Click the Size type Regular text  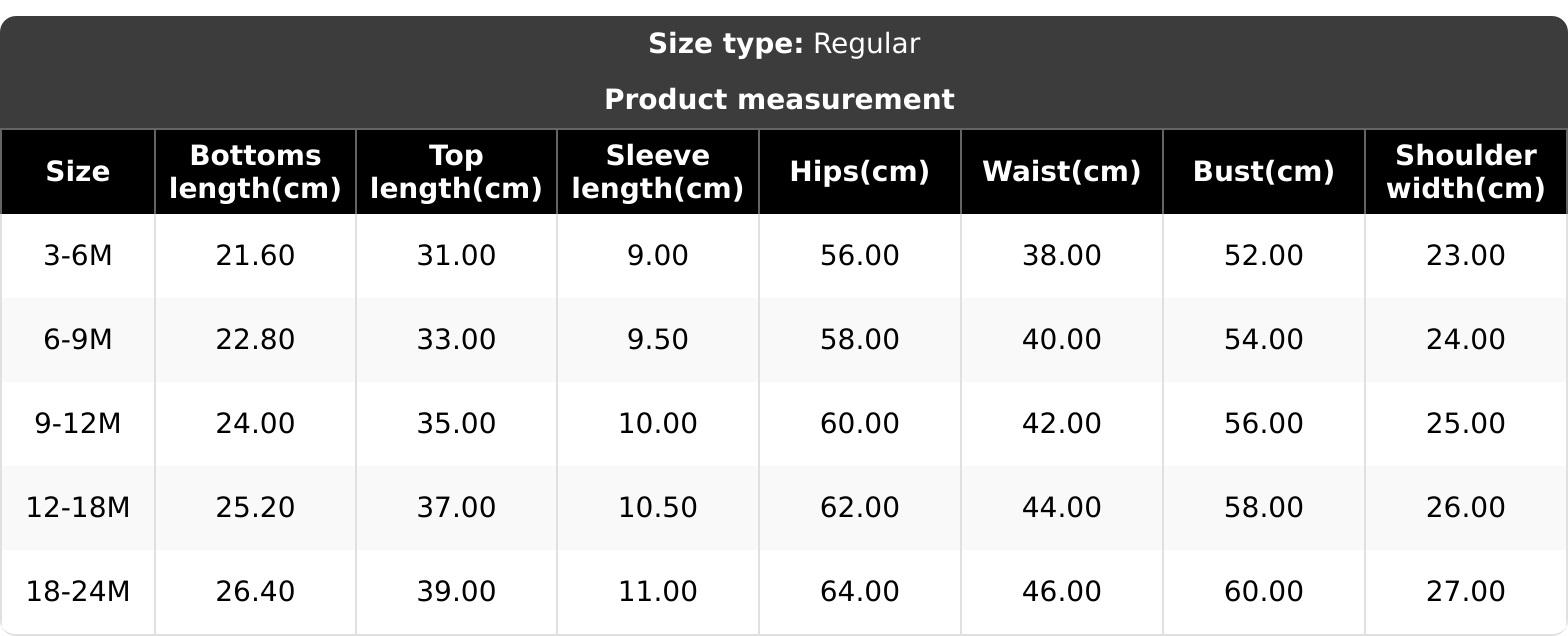pyautogui.click(x=784, y=44)
